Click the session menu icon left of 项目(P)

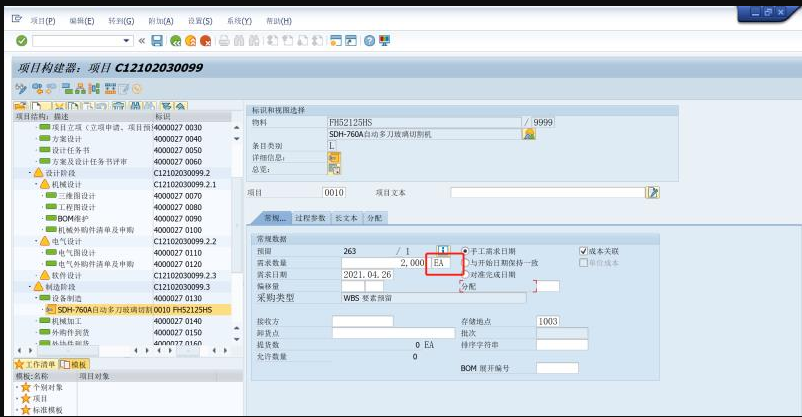click(x=17, y=19)
